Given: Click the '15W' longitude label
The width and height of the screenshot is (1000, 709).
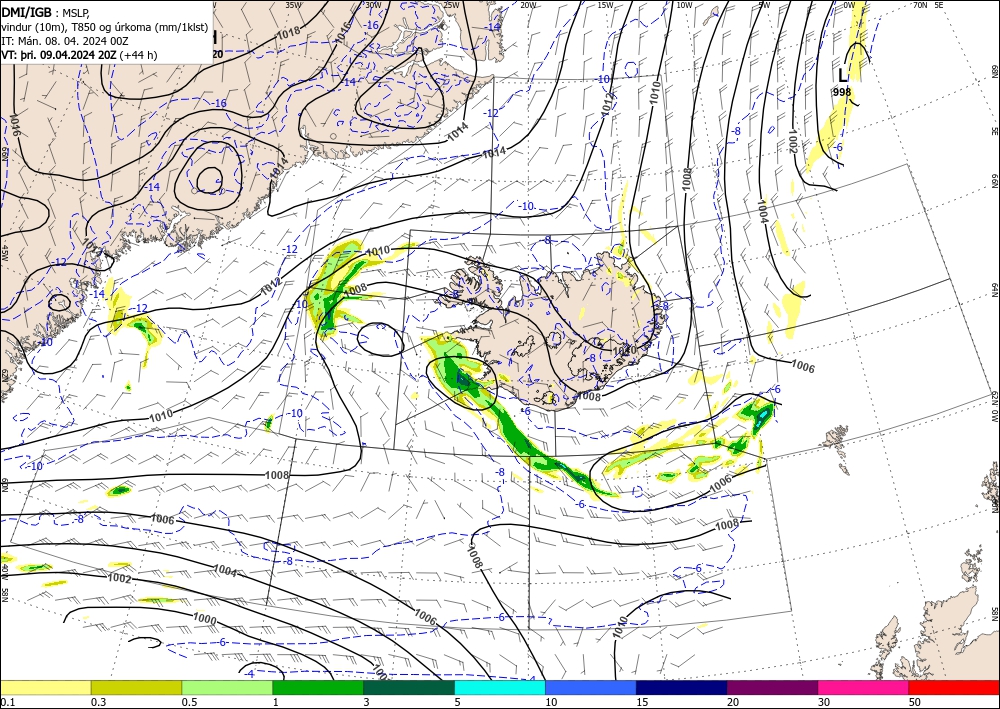Looking at the screenshot, I should tap(606, 5).
